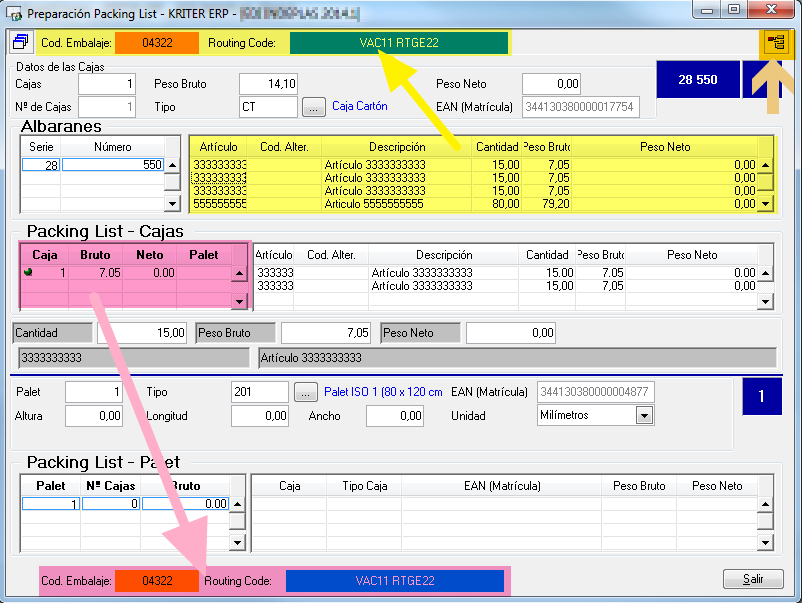This screenshot has width=803, height=604.
Task: Click the Palet number input field
Action: [x=94, y=392]
